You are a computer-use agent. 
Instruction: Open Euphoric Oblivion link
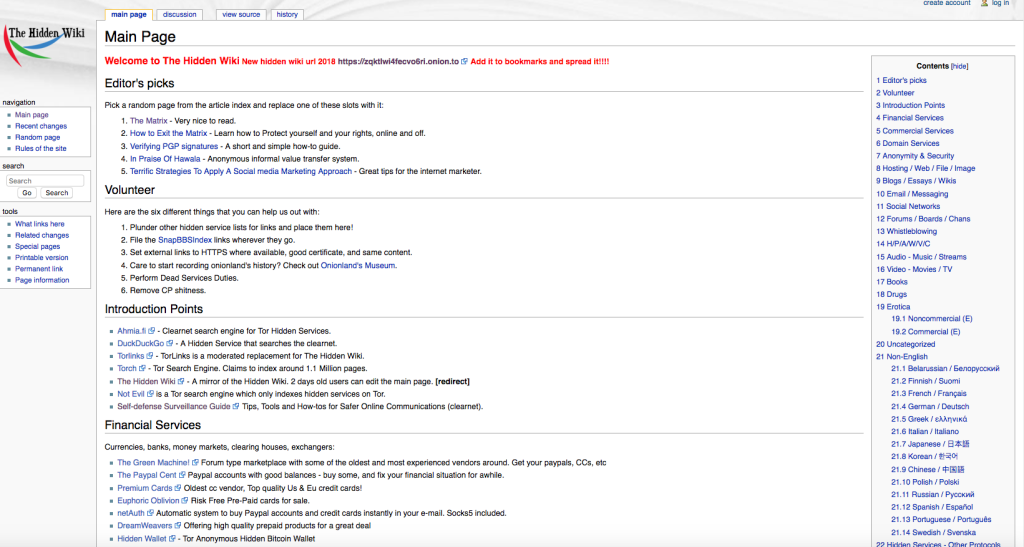(148, 501)
